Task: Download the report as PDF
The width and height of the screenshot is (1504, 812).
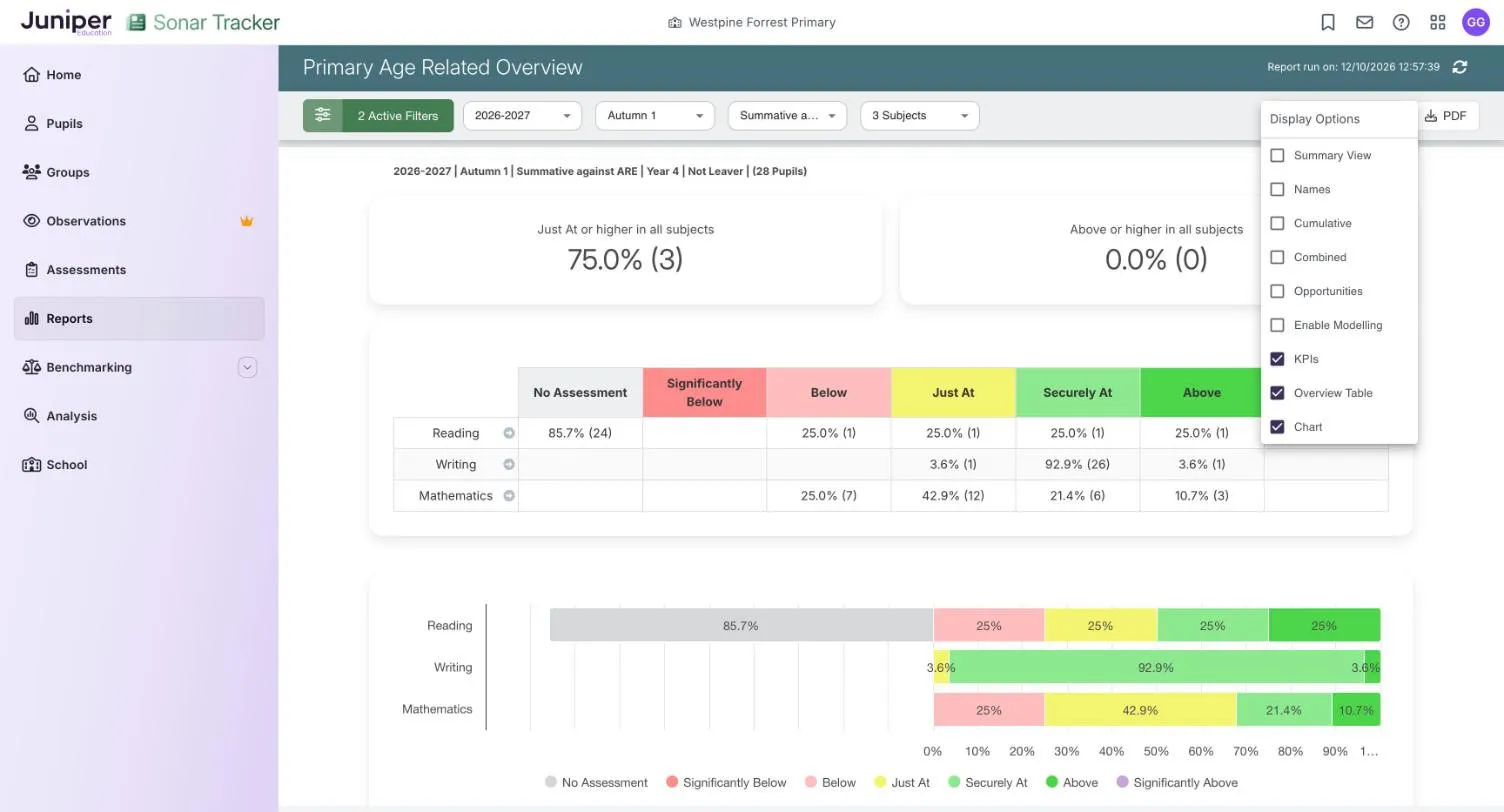Action: (1447, 116)
